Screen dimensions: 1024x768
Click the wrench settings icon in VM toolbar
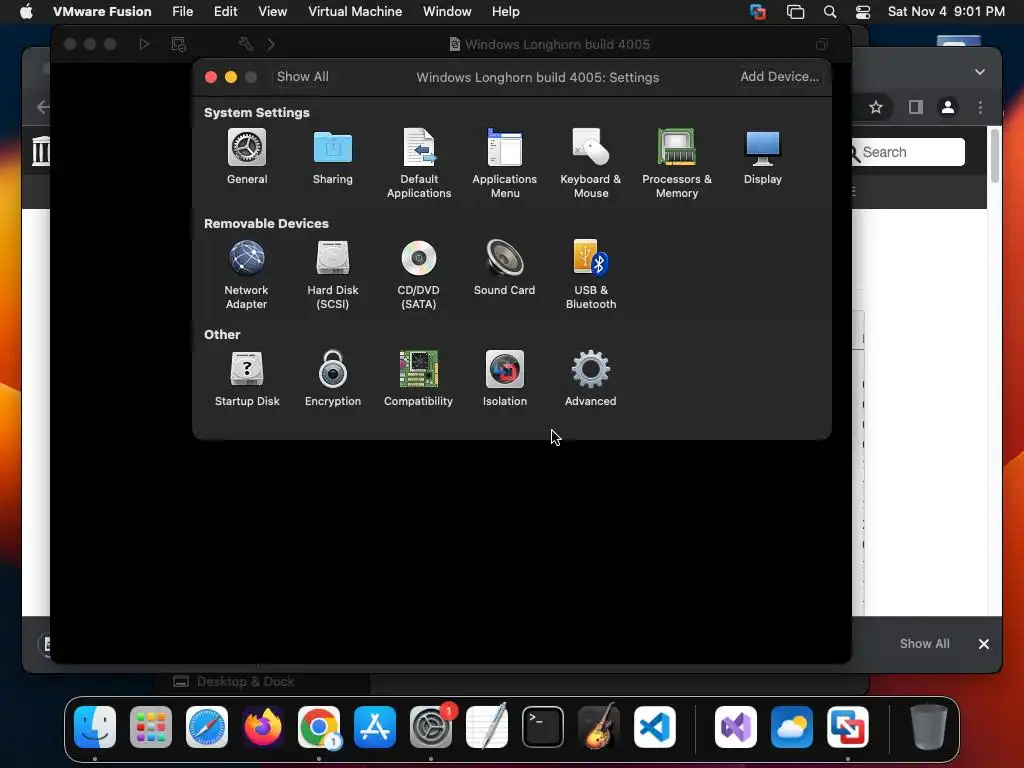(x=246, y=44)
